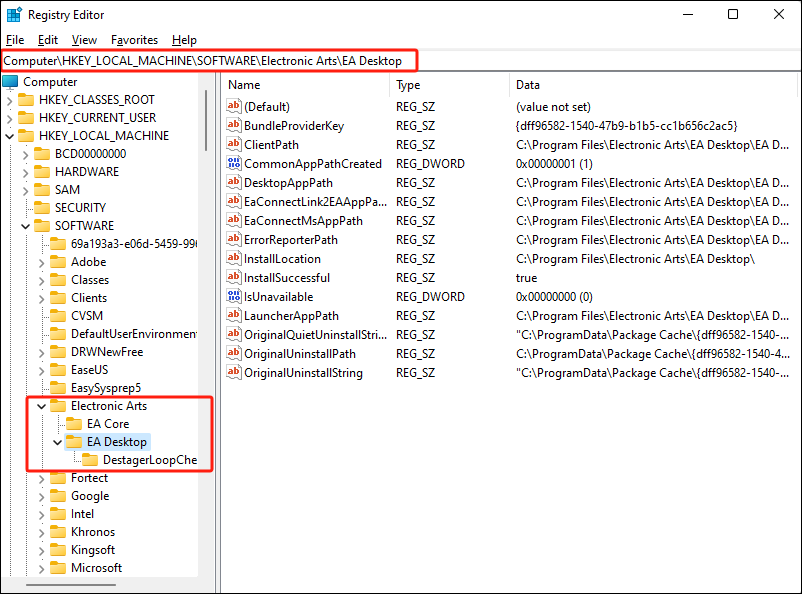This screenshot has width=802, height=594.
Task: Collapse the HKEY_LOCAL_MACHINE hive
Action: pyautogui.click(x=10, y=136)
